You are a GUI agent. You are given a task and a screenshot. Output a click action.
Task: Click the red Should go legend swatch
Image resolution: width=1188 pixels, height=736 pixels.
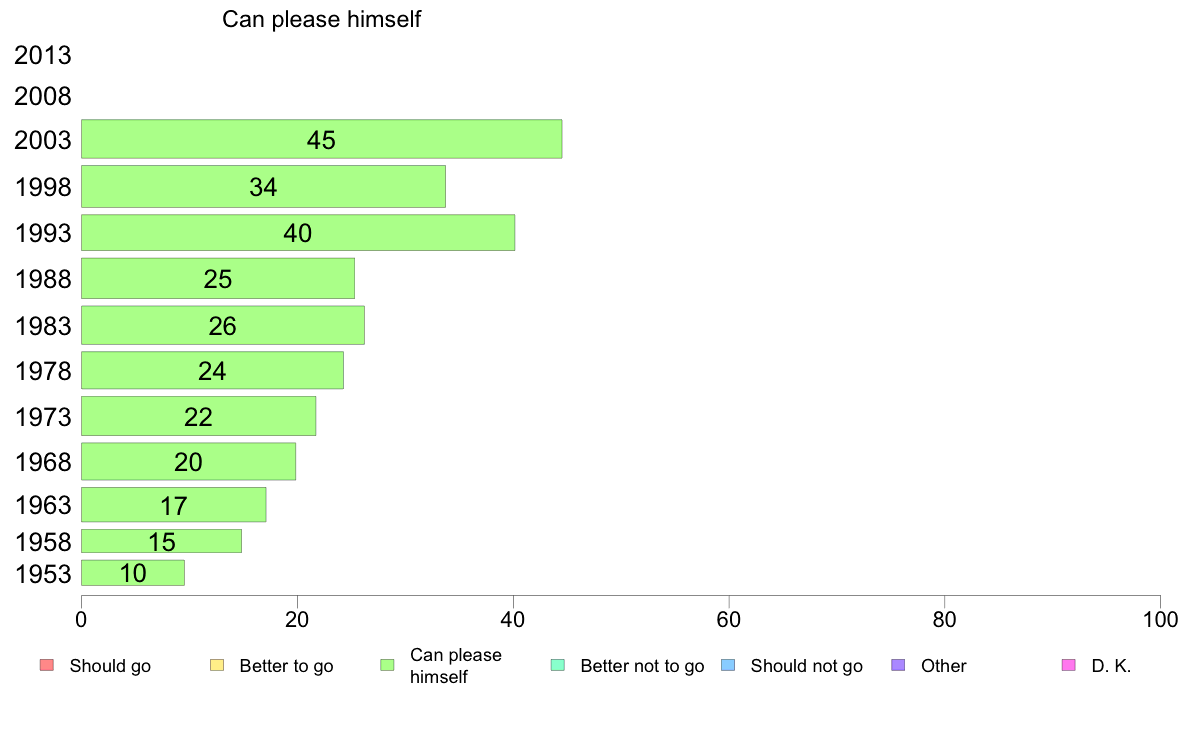coord(47,666)
